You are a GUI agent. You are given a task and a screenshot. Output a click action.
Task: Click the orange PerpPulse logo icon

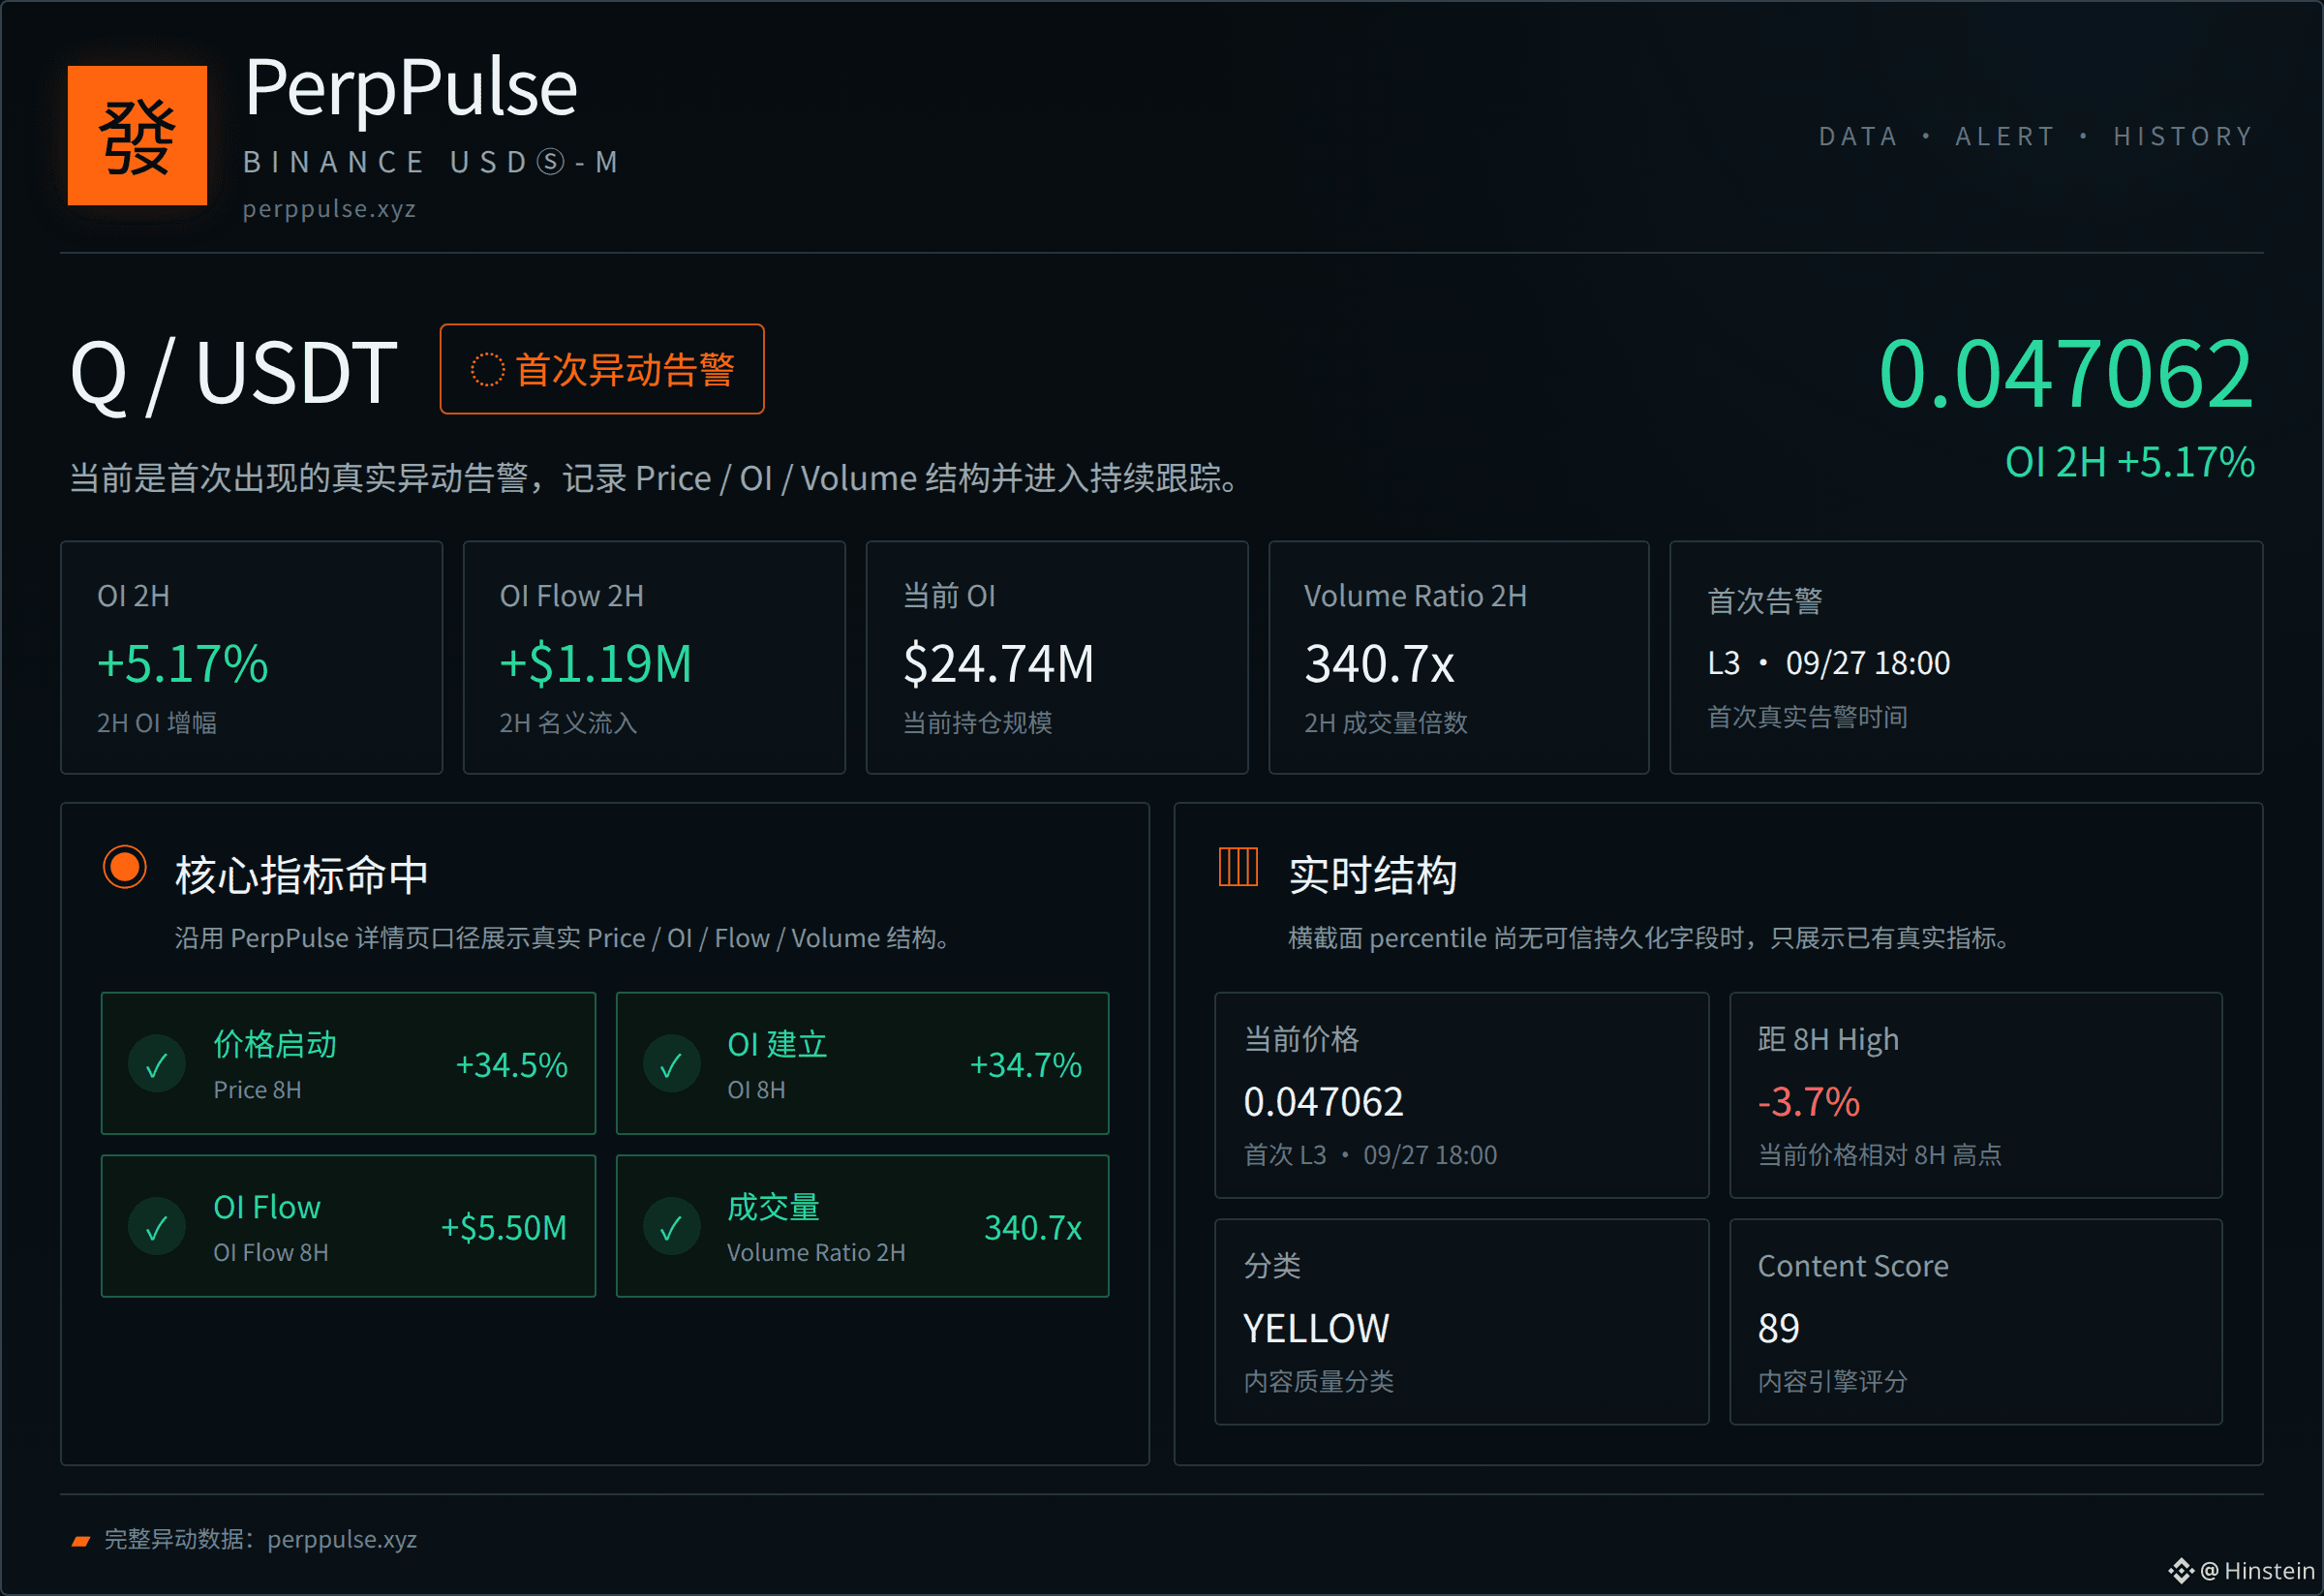click(137, 135)
